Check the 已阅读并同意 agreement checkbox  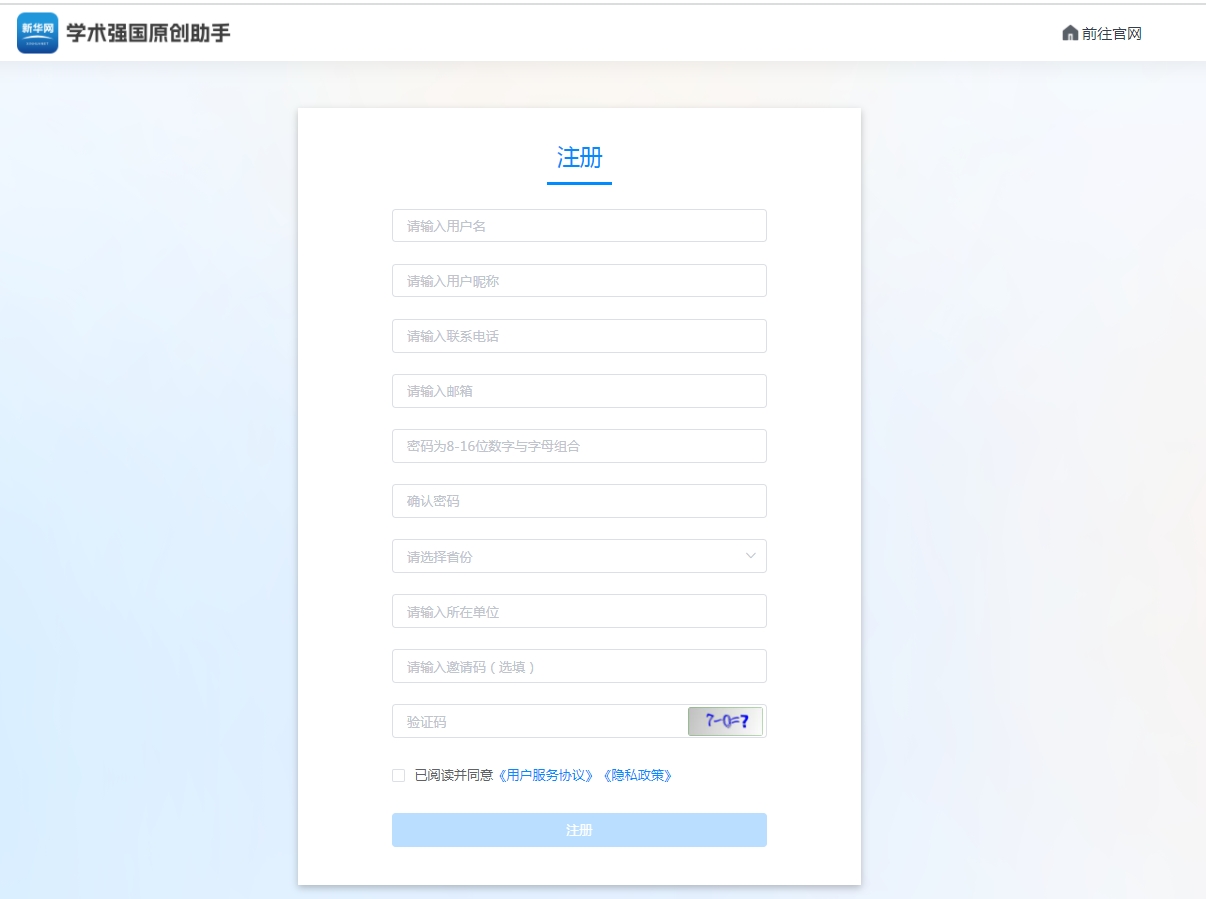pyautogui.click(x=399, y=775)
